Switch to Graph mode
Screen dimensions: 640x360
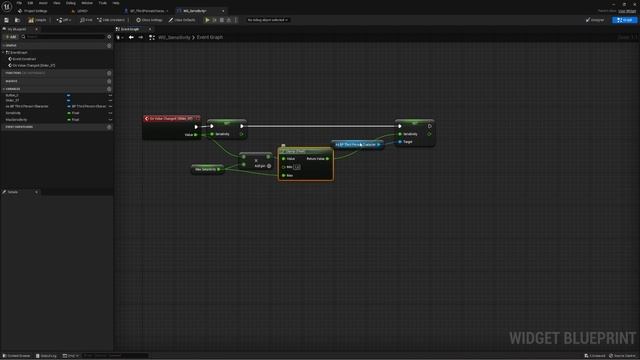pos(625,20)
